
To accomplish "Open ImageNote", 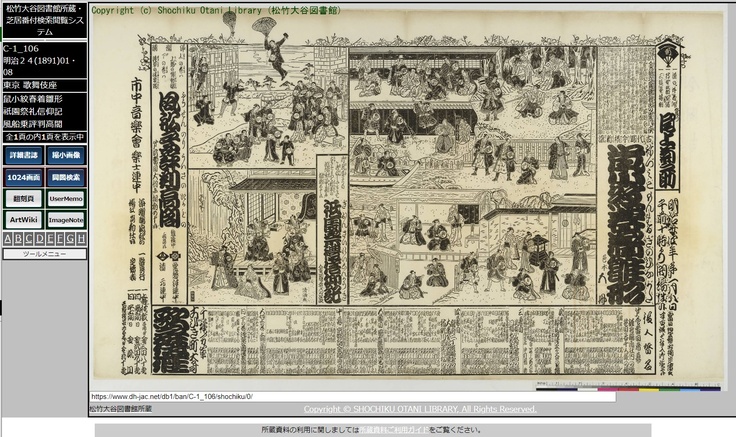I will [66, 219].
